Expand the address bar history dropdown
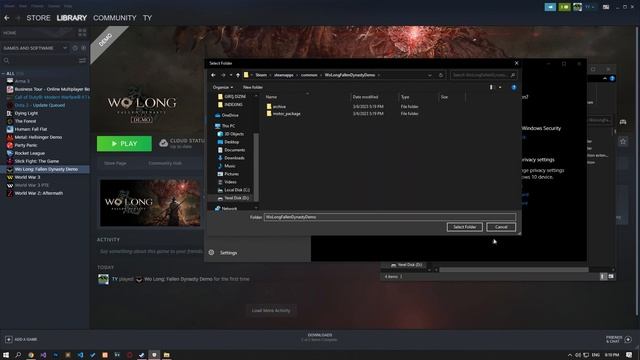The width and height of the screenshot is (640, 360). tap(429, 75)
